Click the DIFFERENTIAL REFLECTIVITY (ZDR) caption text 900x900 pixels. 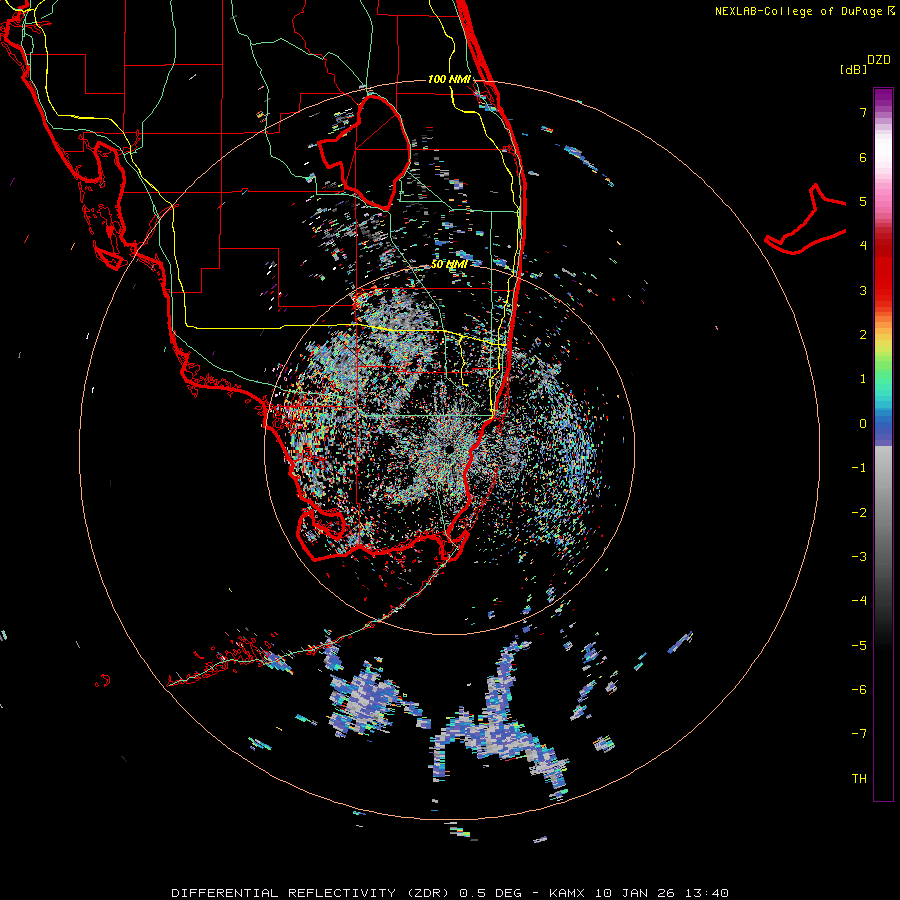[311, 893]
